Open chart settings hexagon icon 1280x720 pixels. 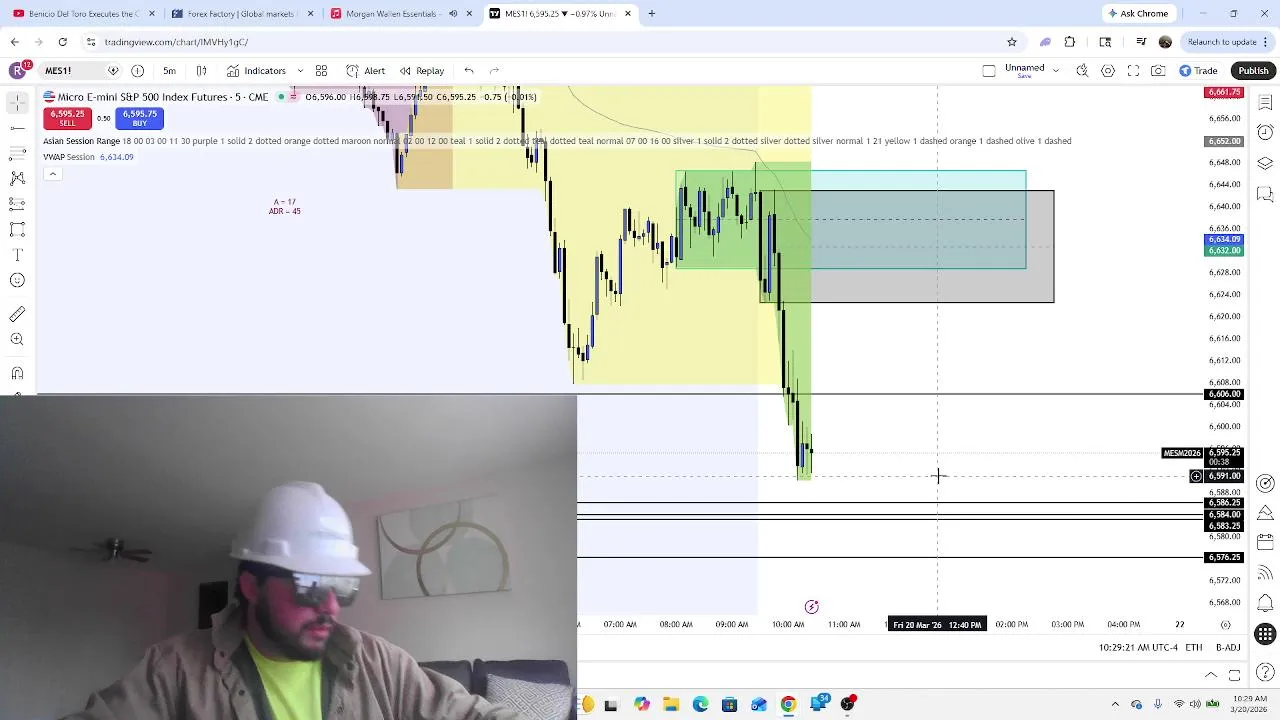1108,71
